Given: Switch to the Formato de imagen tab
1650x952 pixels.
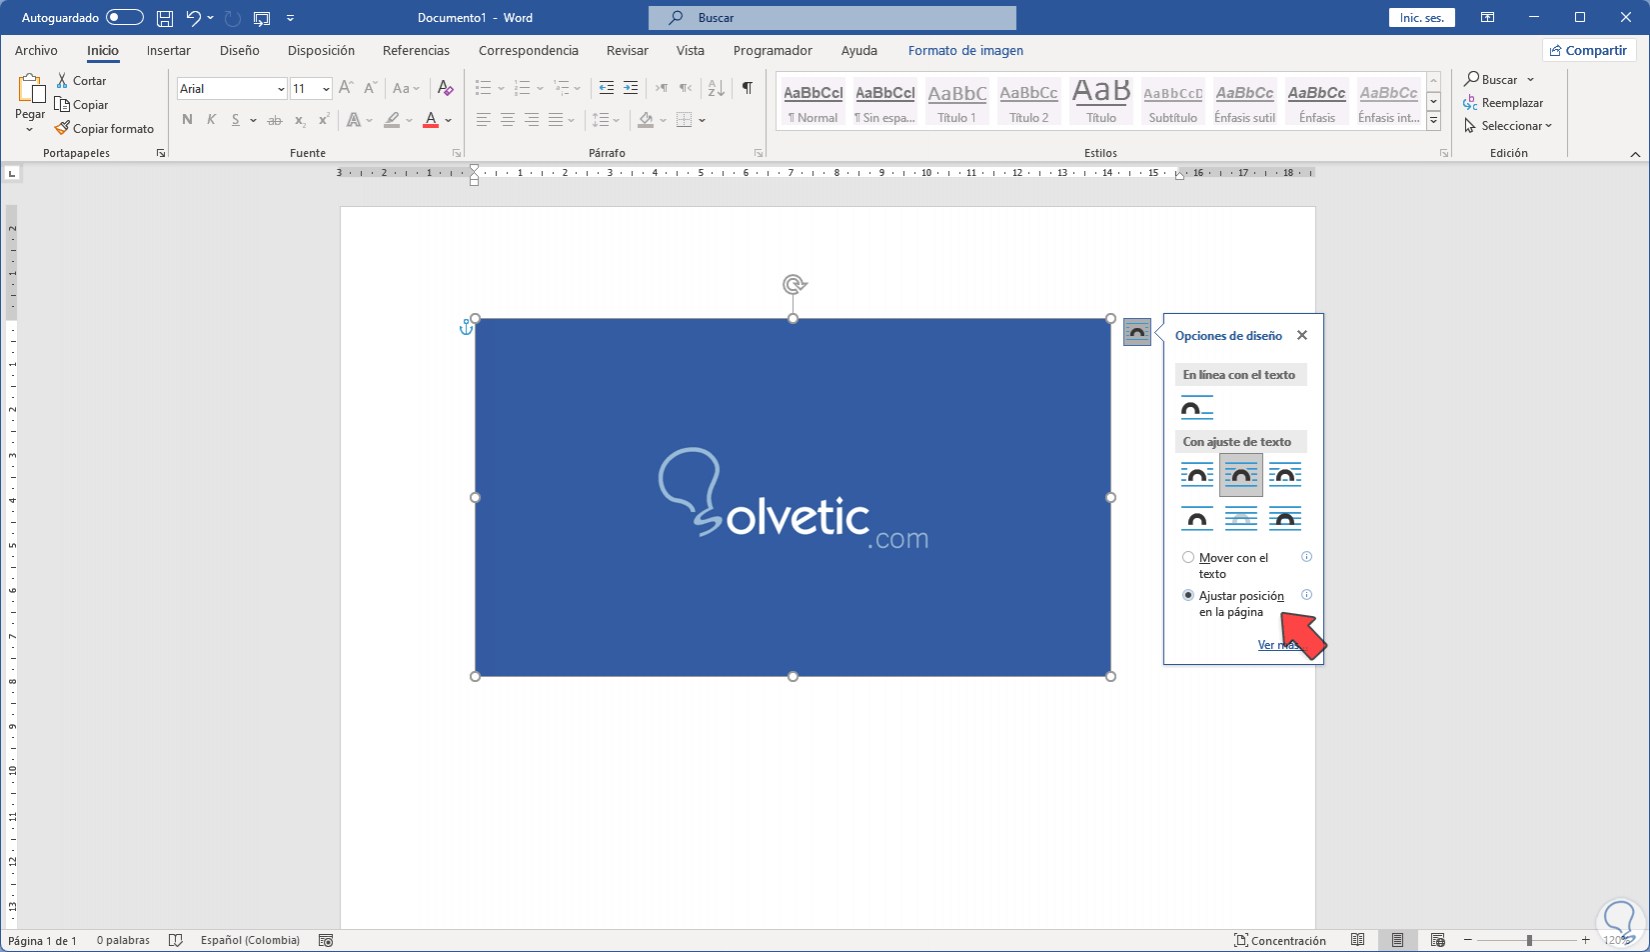Looking at the screenshot, I should (965, 50).
